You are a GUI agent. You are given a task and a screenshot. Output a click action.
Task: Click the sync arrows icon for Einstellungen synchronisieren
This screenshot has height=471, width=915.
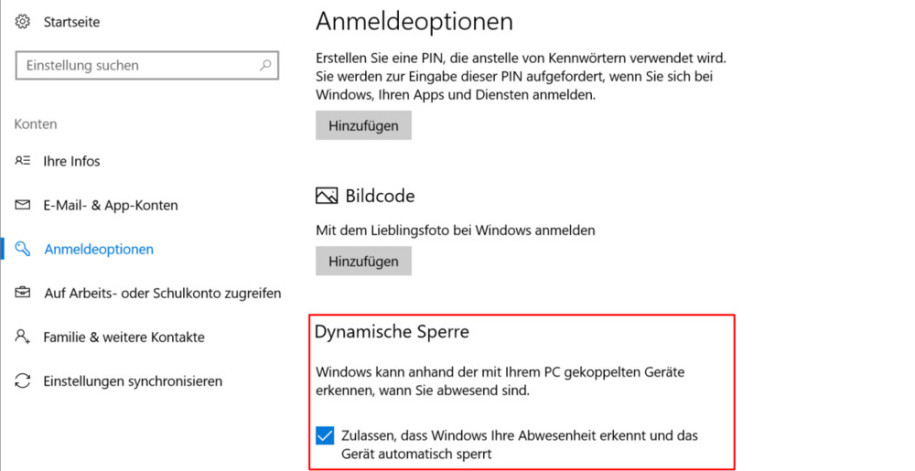click(22, 381)
